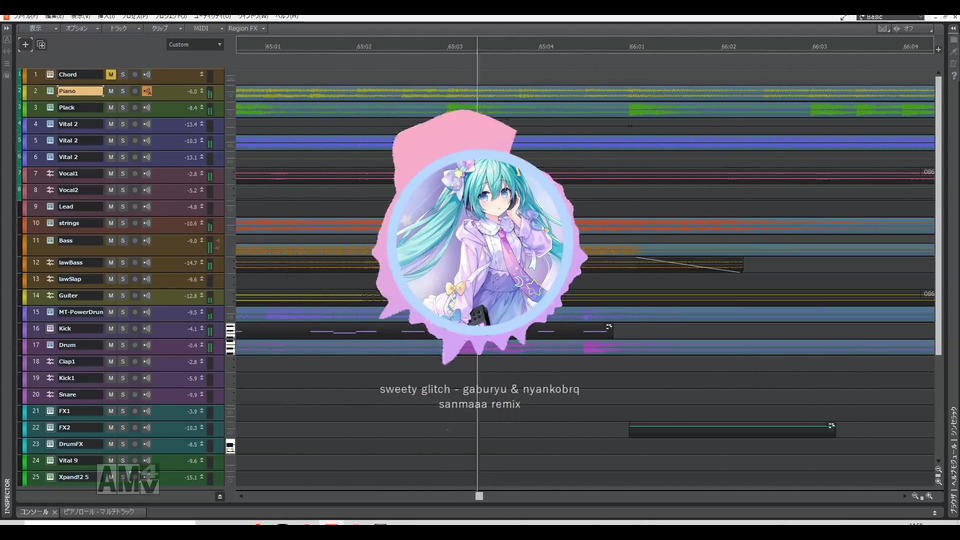Toggle input echo on Plack track
Screen dimensions: 960x540
click(x=147, y=107)
